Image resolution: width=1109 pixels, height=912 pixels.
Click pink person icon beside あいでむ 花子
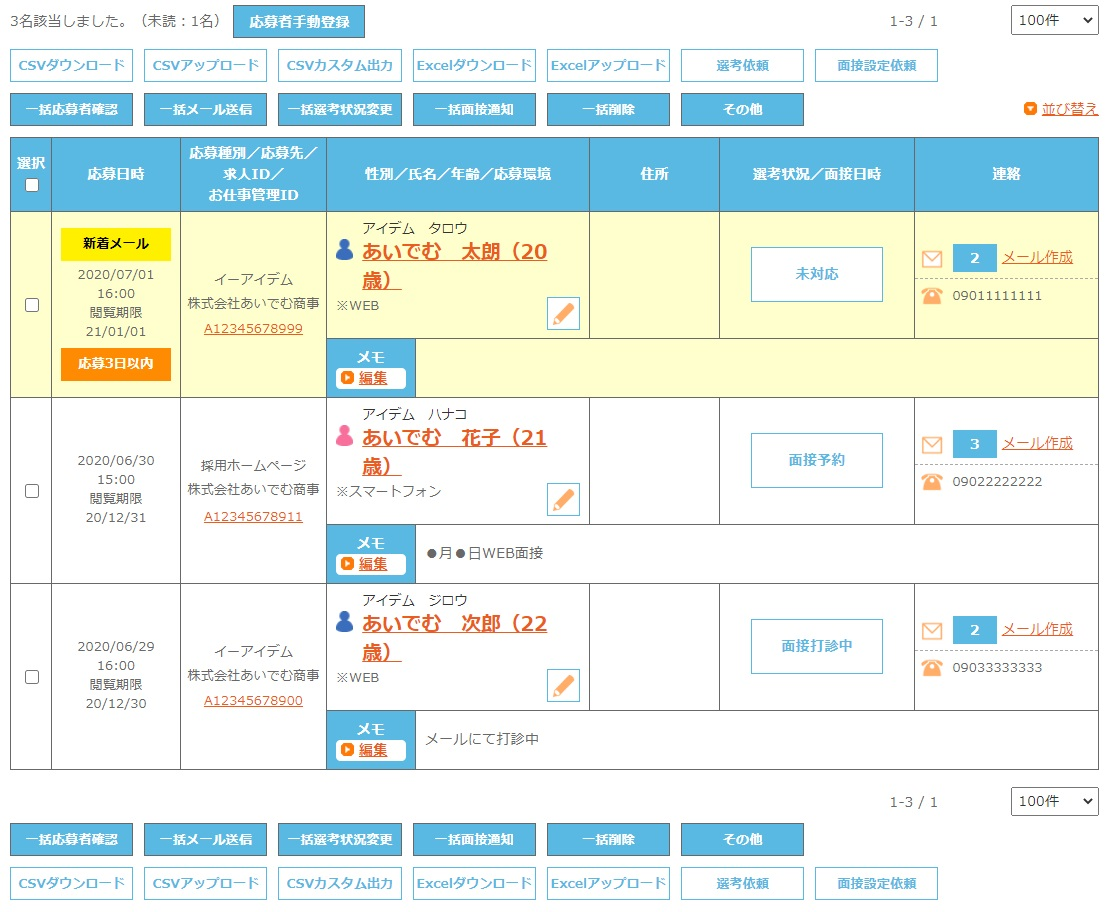(345, 436)
